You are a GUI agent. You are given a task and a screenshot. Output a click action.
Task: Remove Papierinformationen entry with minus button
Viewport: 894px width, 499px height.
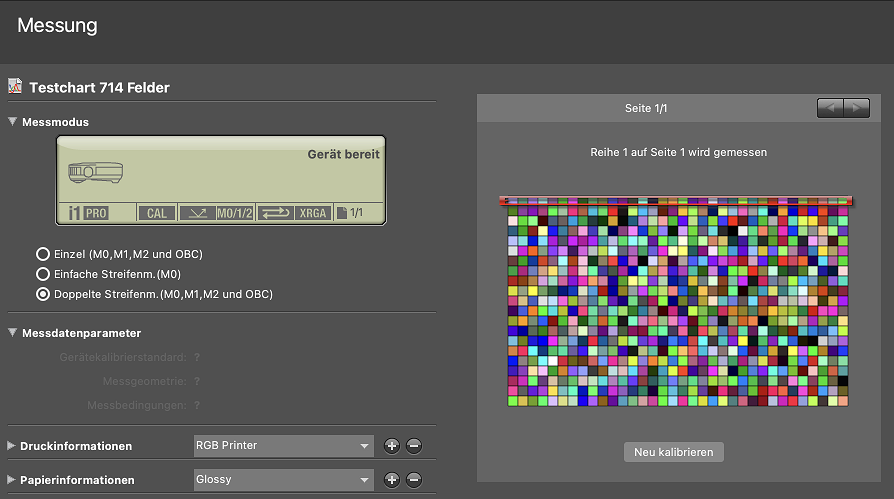(414, 480)
